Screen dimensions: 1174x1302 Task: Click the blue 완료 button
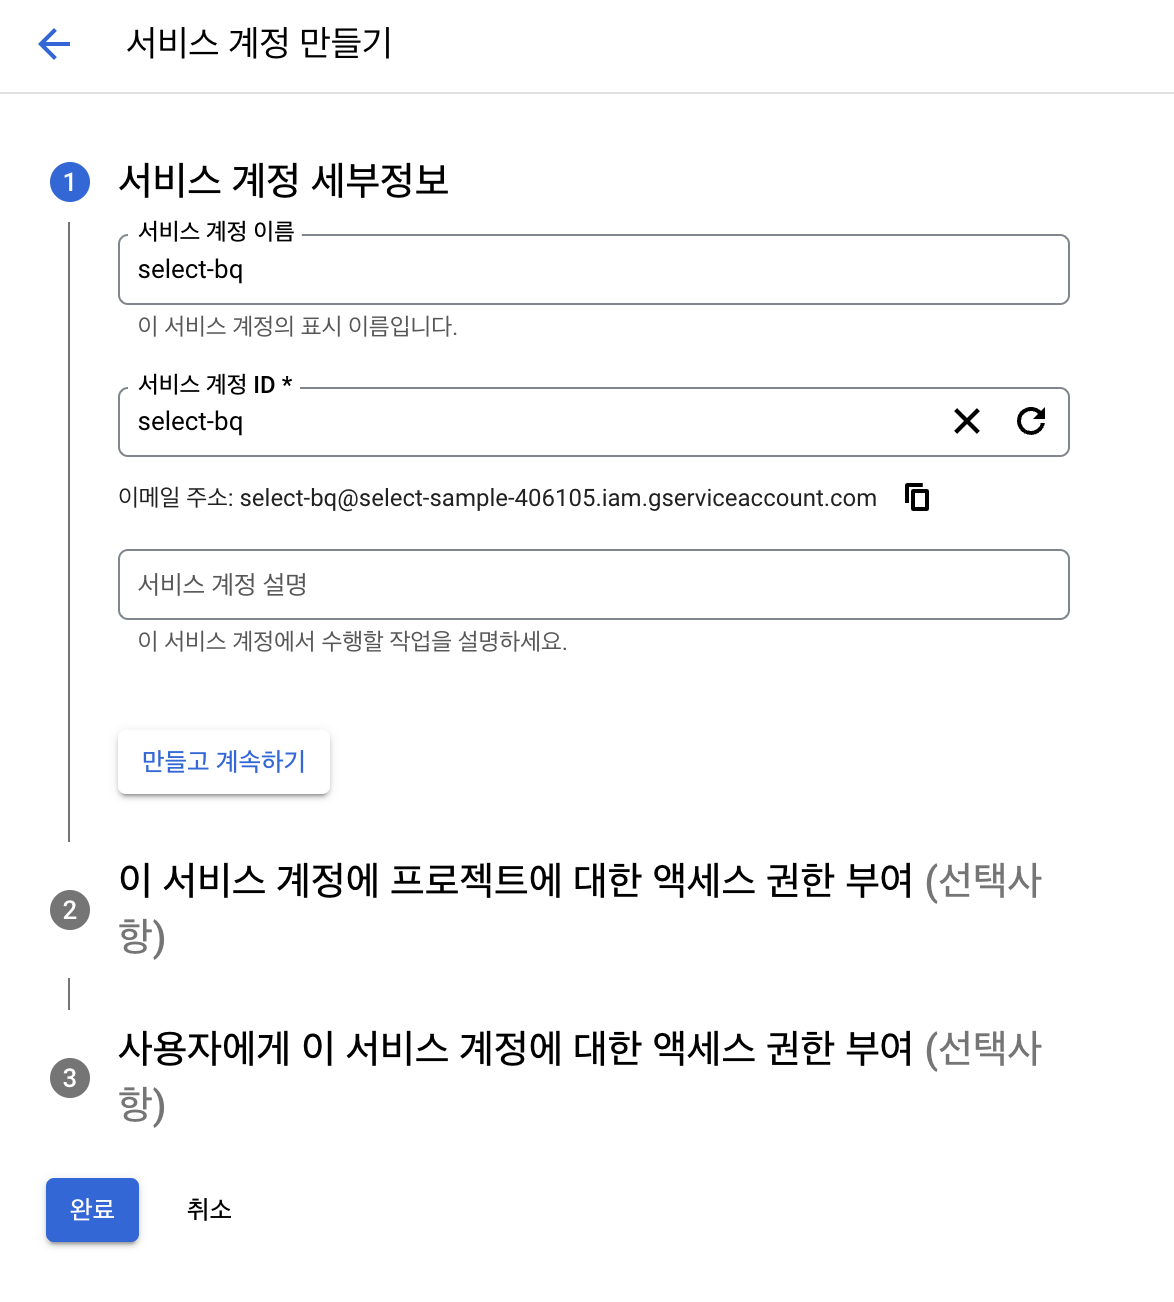92,1210
